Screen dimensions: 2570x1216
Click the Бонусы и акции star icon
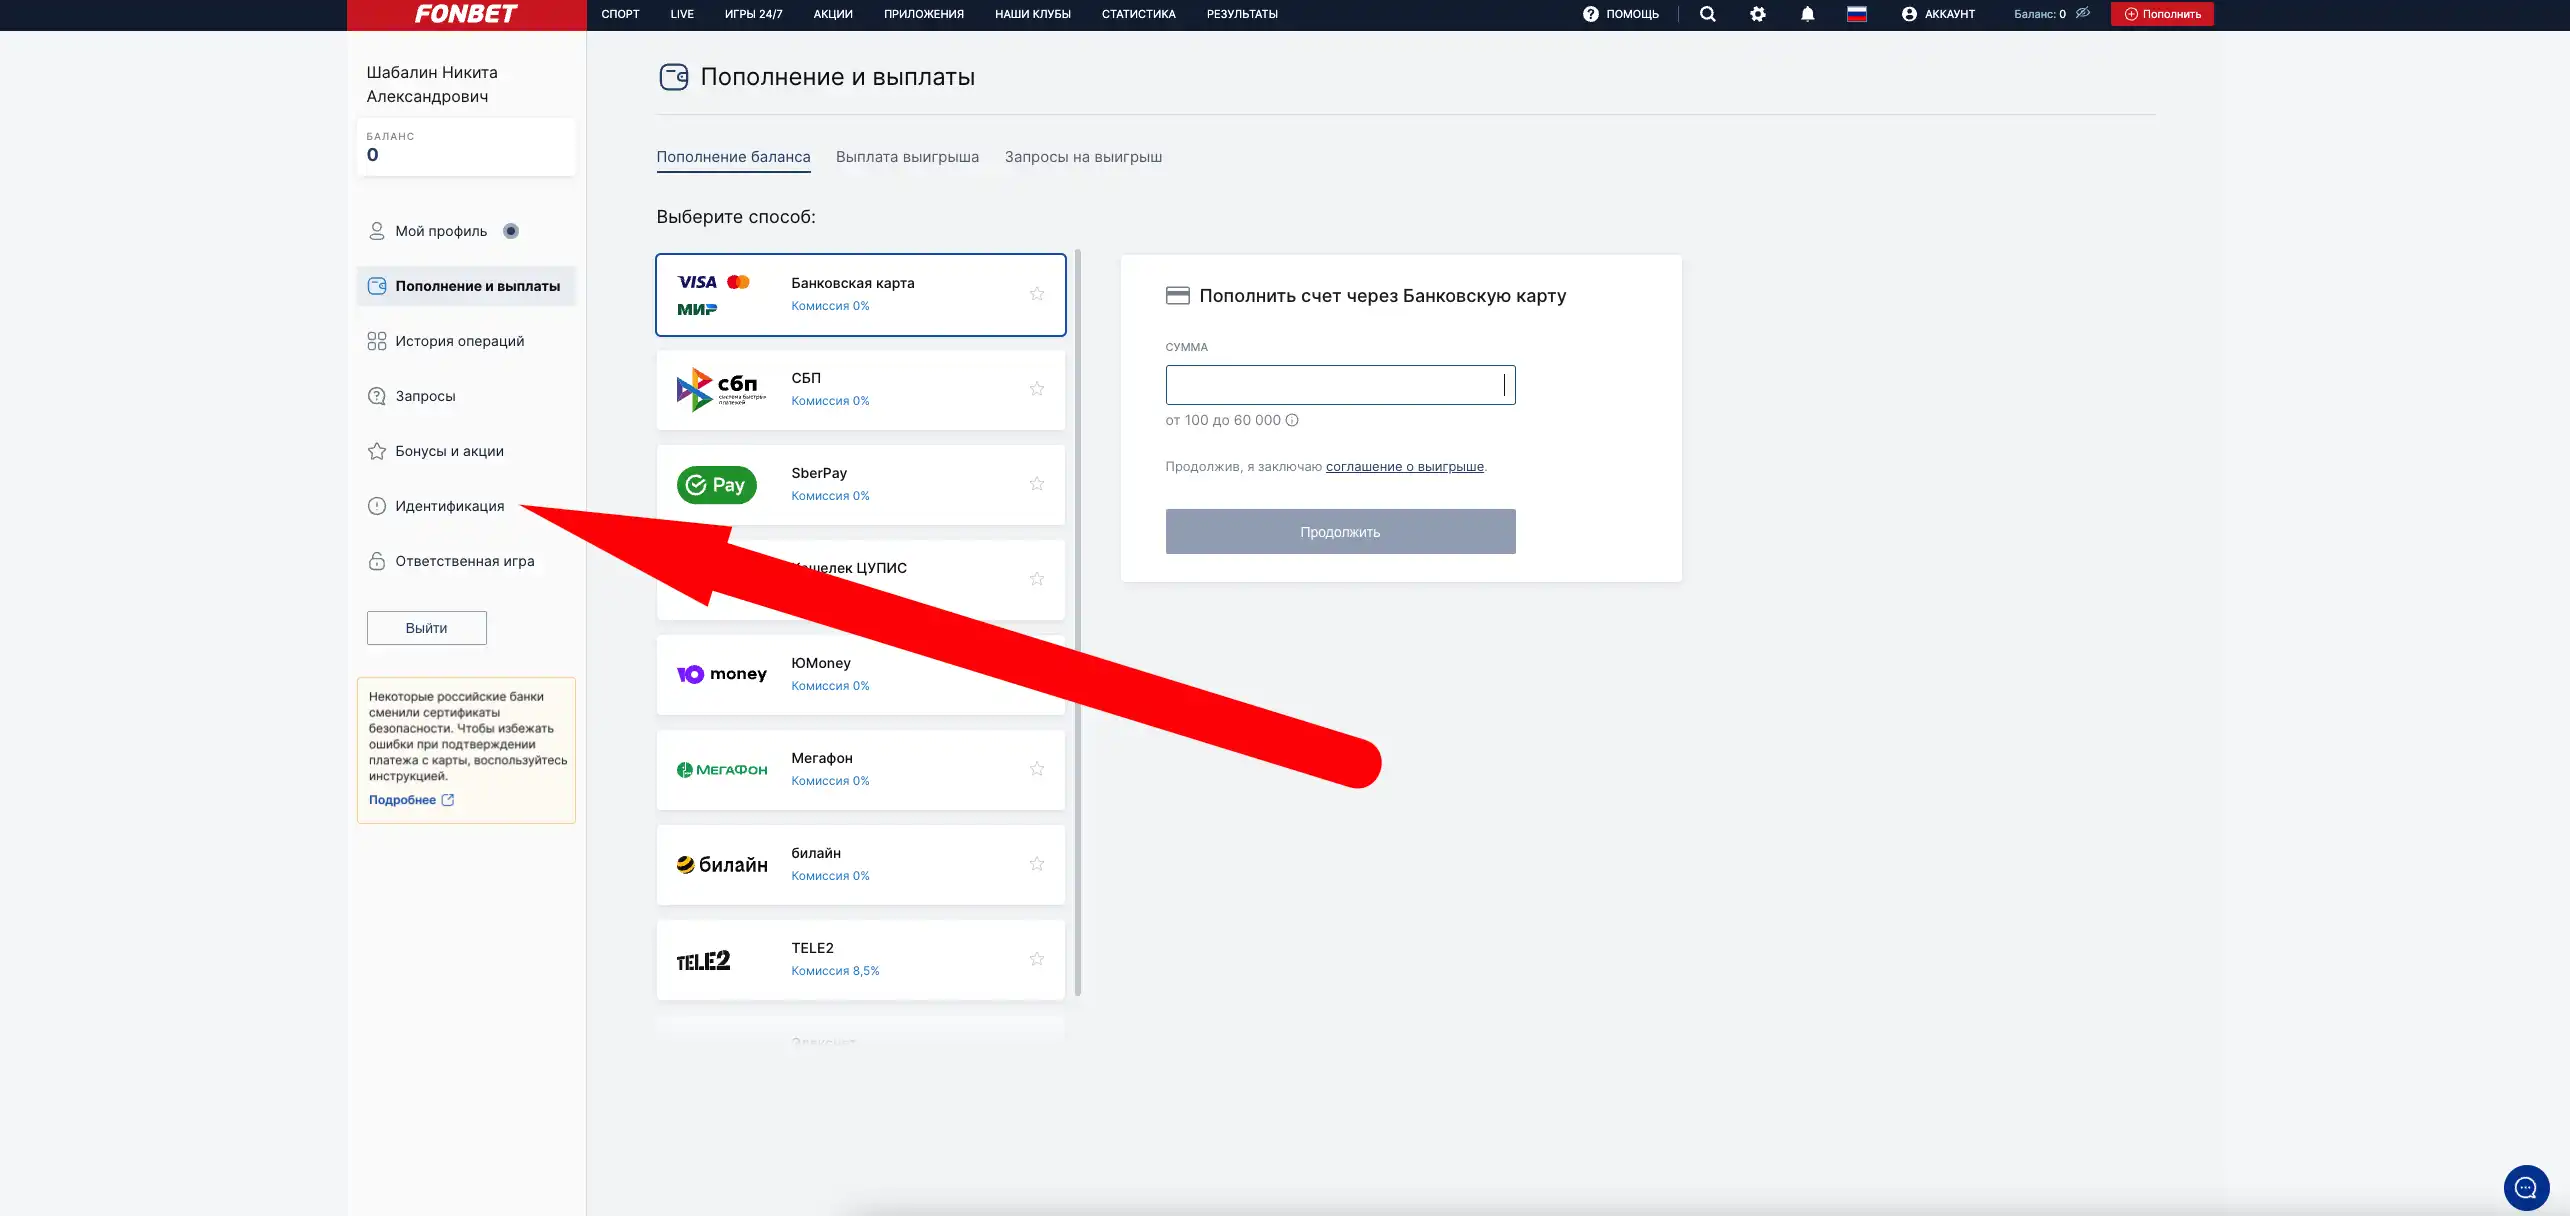tap(377, 451)
